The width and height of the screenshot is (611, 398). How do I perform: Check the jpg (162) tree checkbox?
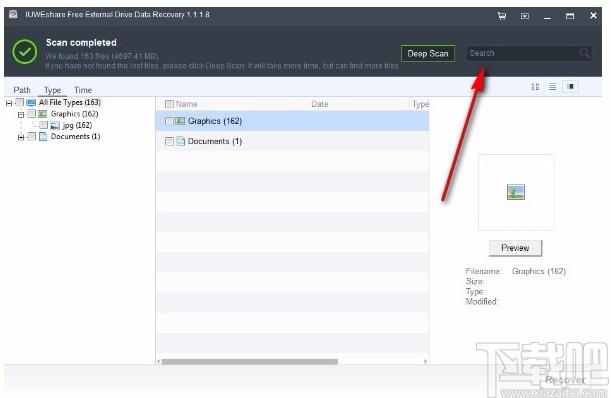44,125
